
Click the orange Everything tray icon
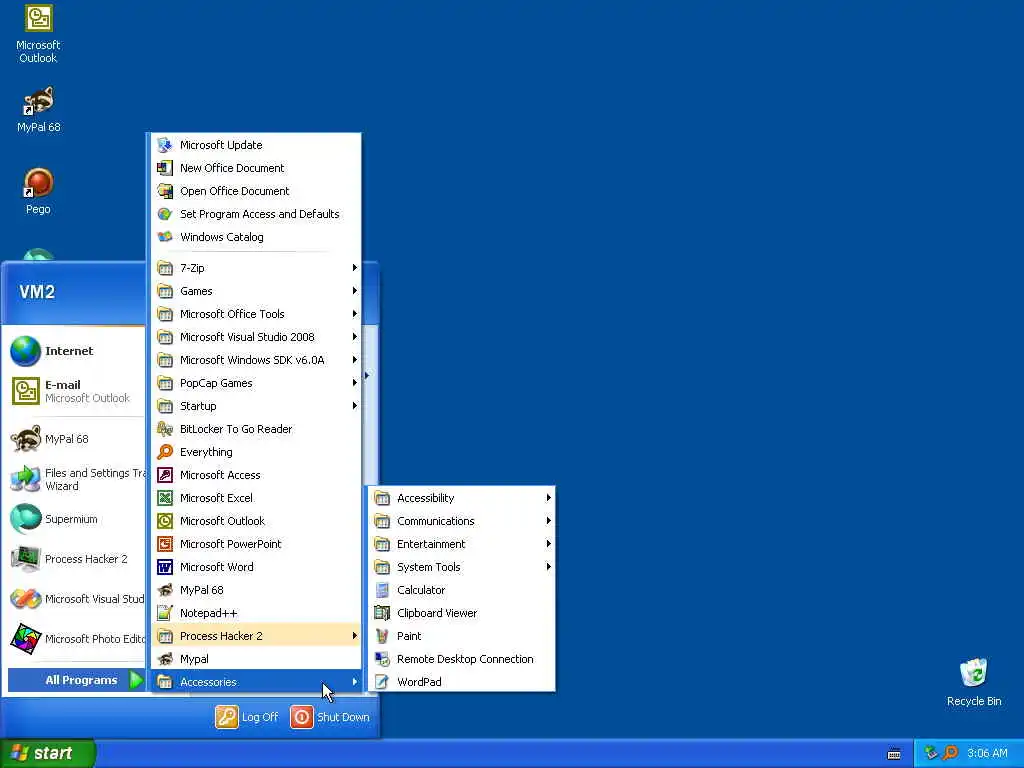950,753
